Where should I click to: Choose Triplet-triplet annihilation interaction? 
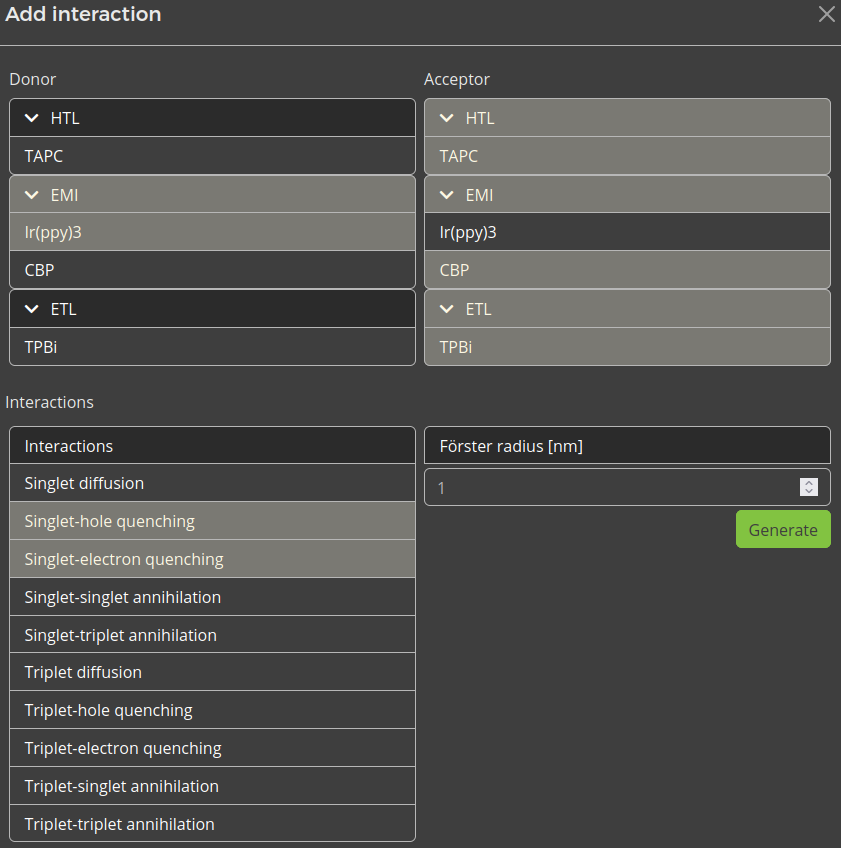(x=212, y=824)
